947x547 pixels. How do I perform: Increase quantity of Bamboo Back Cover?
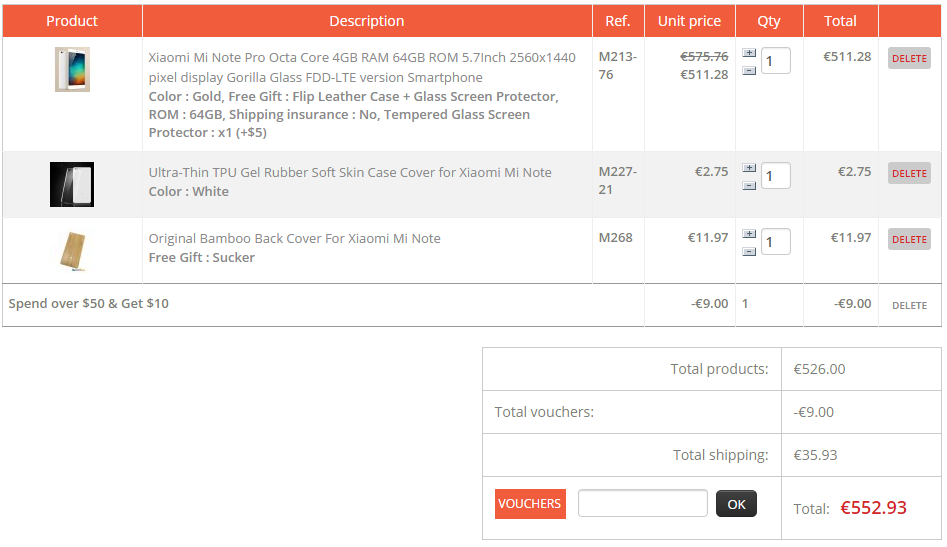pos(749,234)
